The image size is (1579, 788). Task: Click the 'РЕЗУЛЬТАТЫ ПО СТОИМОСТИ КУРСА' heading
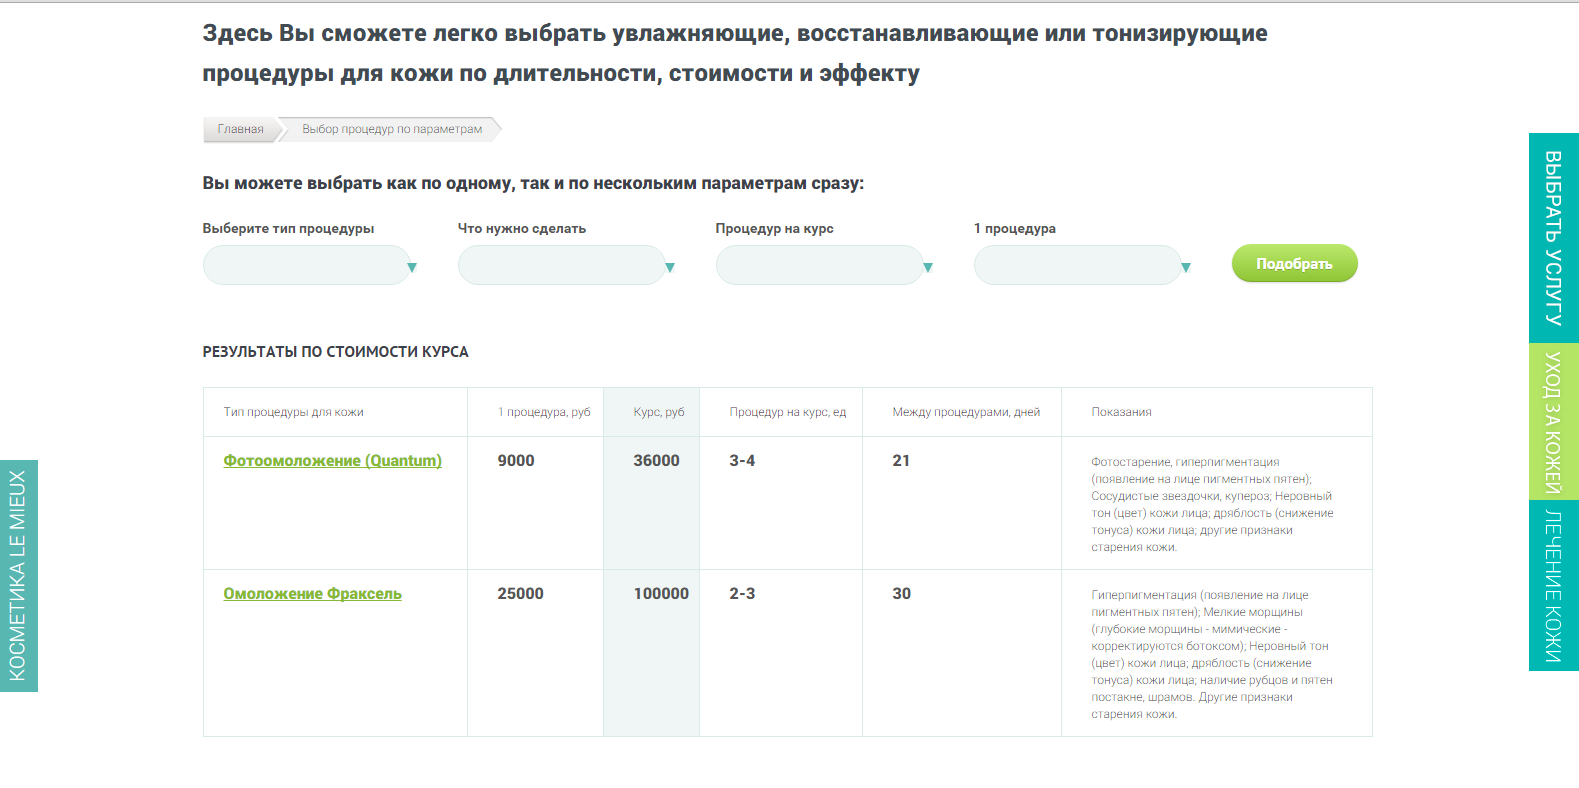tap(335, 352)
